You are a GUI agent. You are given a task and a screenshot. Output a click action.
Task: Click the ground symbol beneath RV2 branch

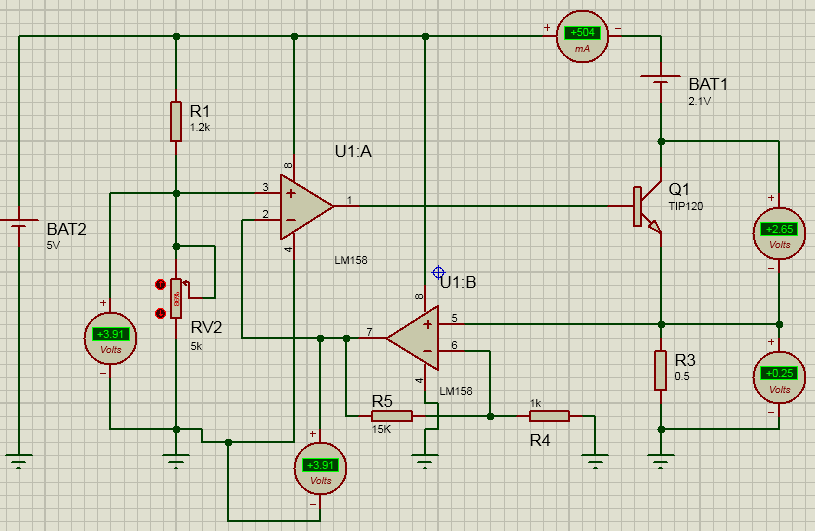click(176, 461)
